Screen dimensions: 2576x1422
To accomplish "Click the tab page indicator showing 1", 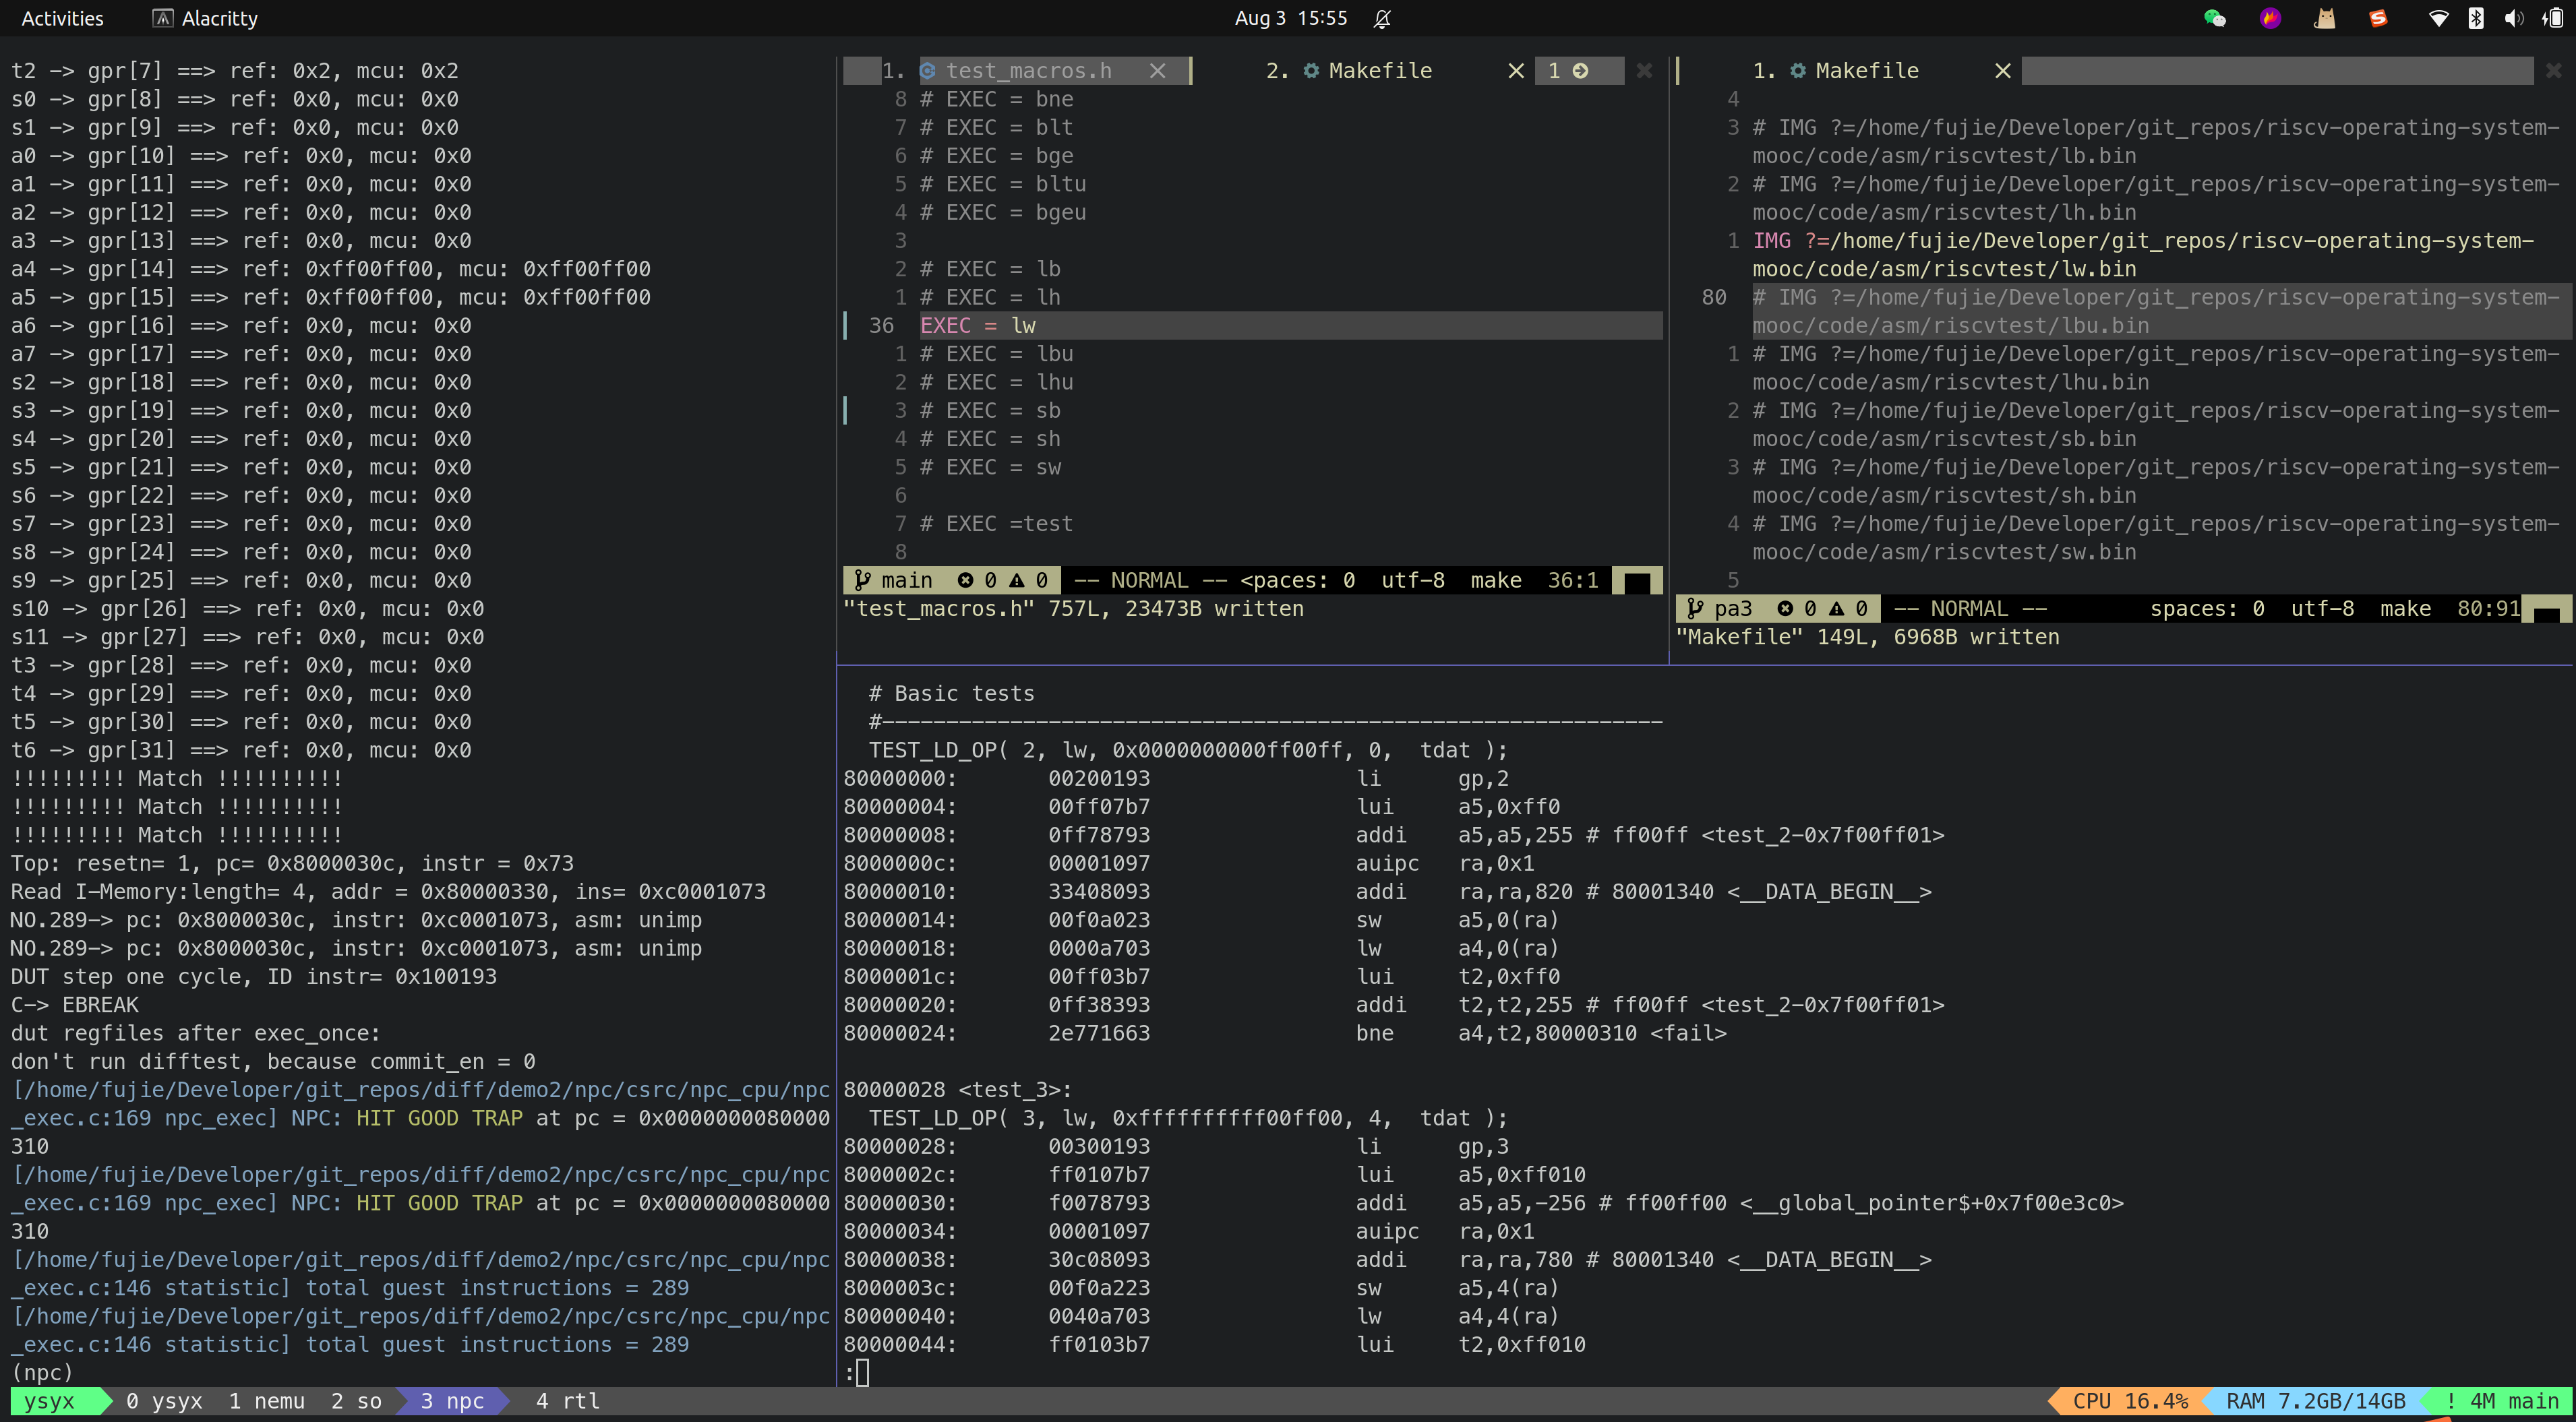I will pyautogui.click(x=1567, y=71).
